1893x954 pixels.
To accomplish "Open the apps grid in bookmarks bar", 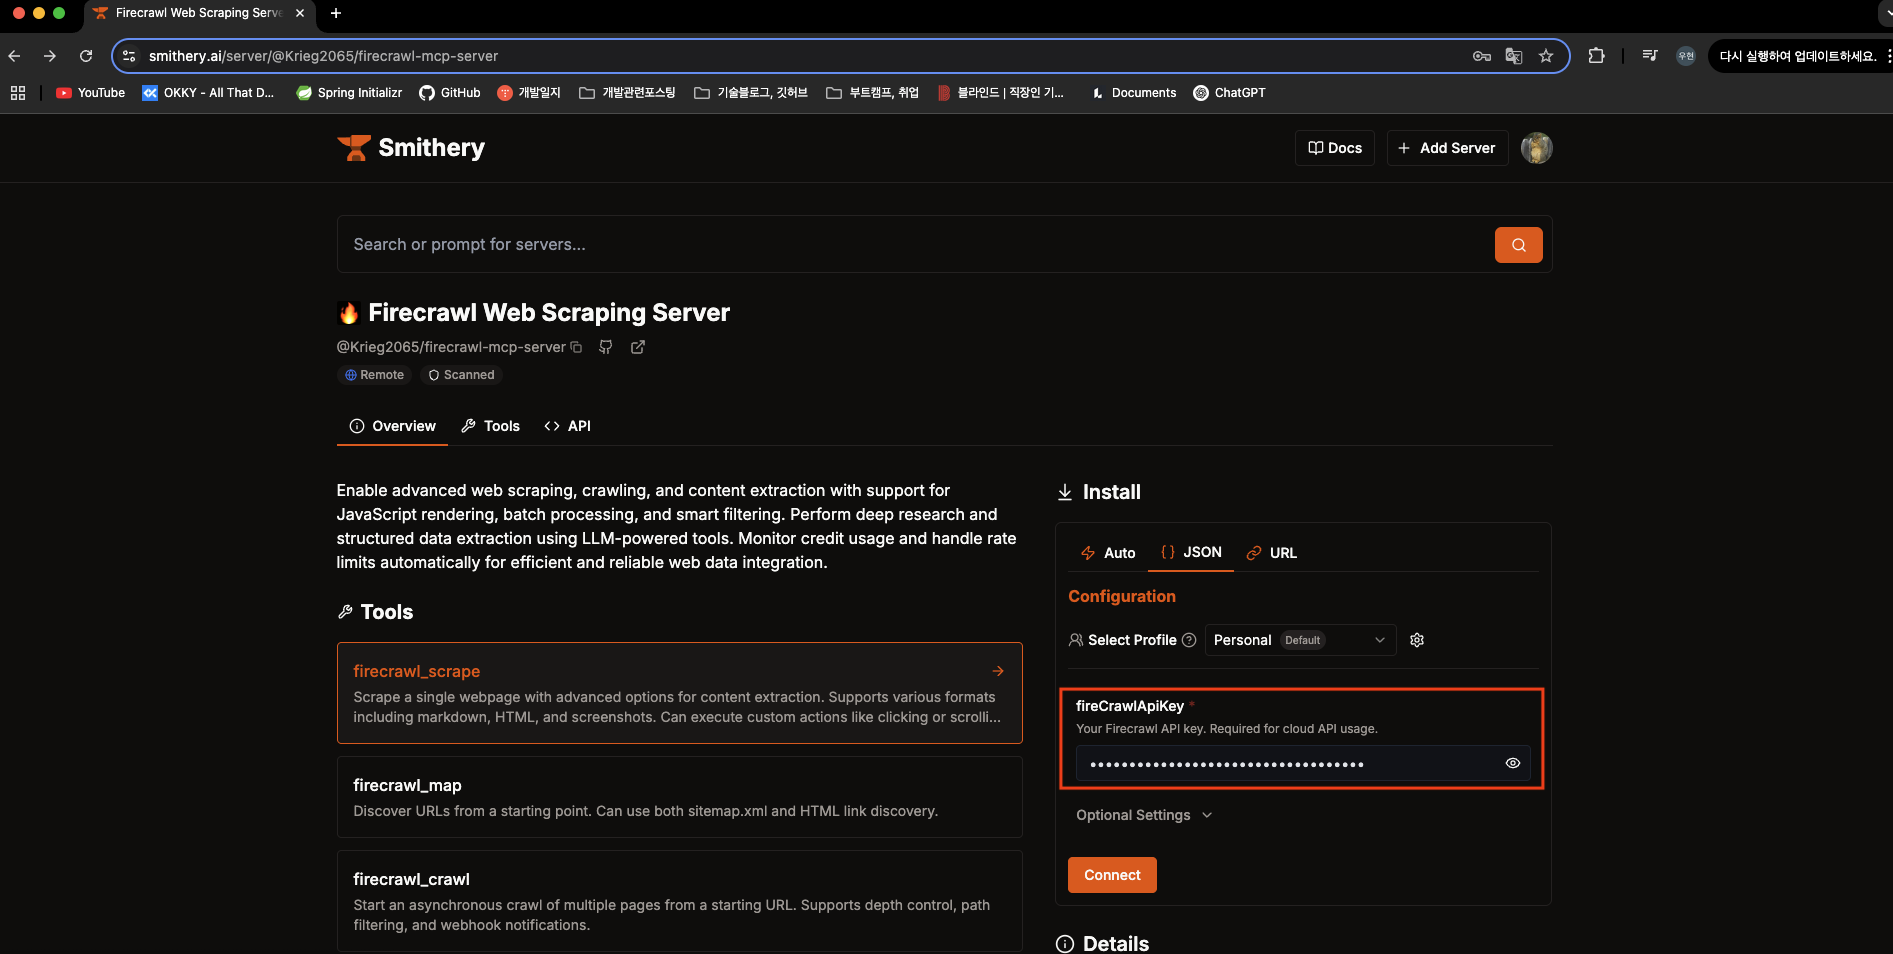I will coord(18,93).
